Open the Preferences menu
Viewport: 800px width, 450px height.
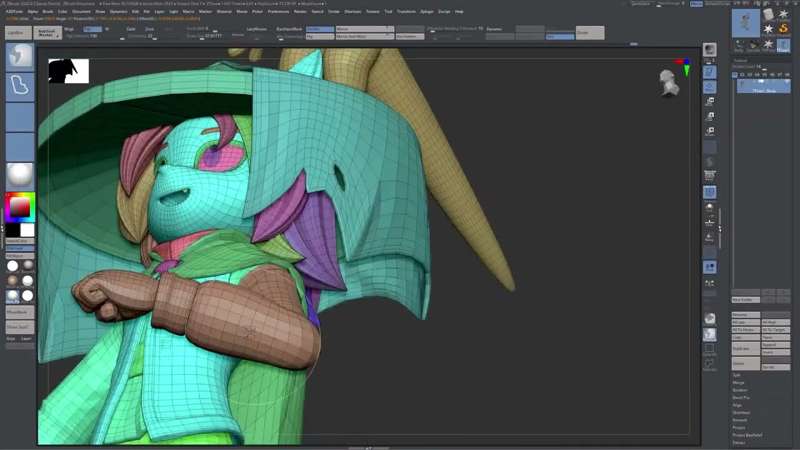tap(279, 11)
